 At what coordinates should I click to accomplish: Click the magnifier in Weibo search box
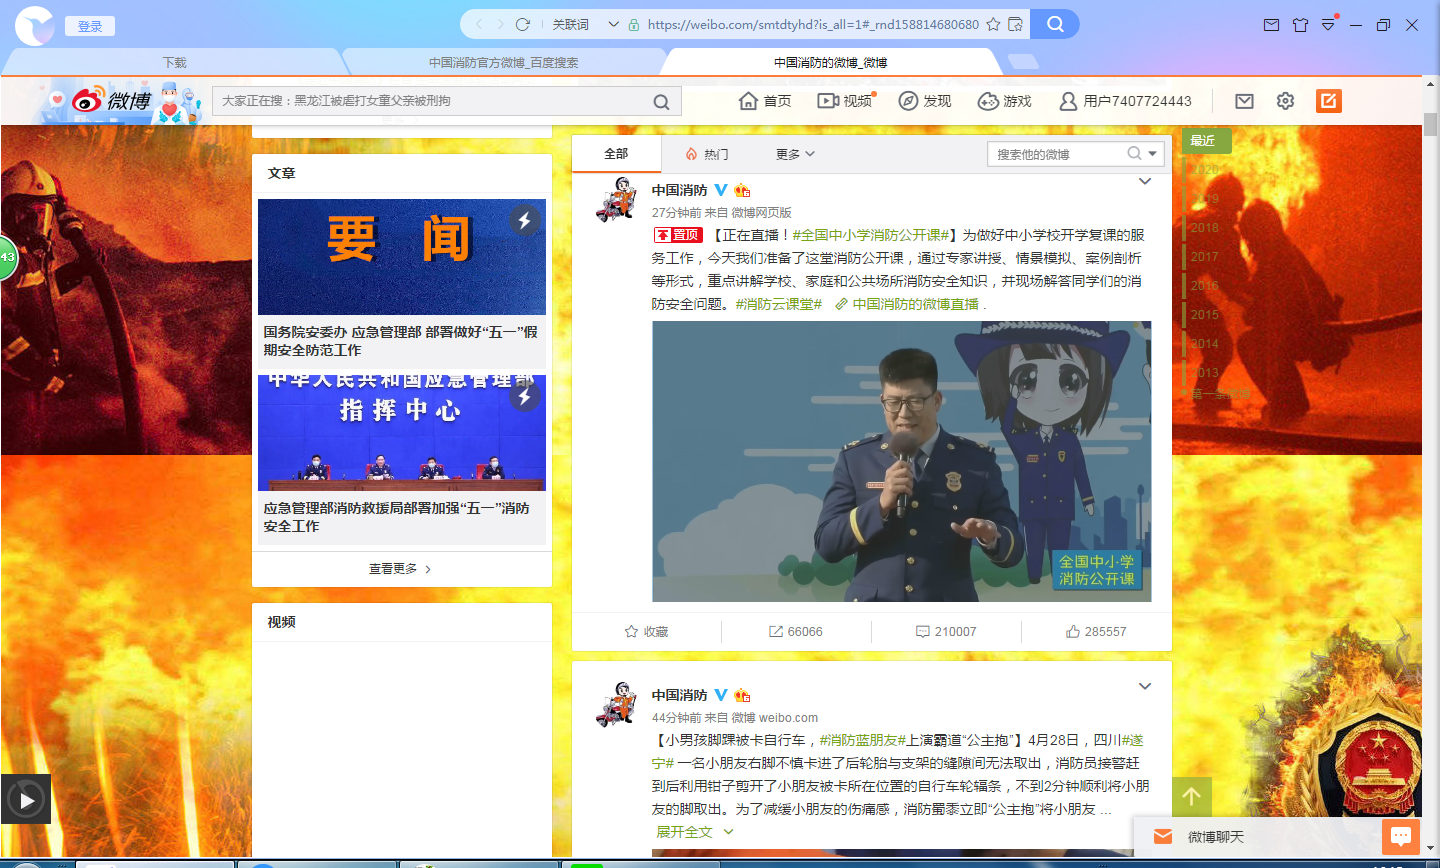pos(661,101)
